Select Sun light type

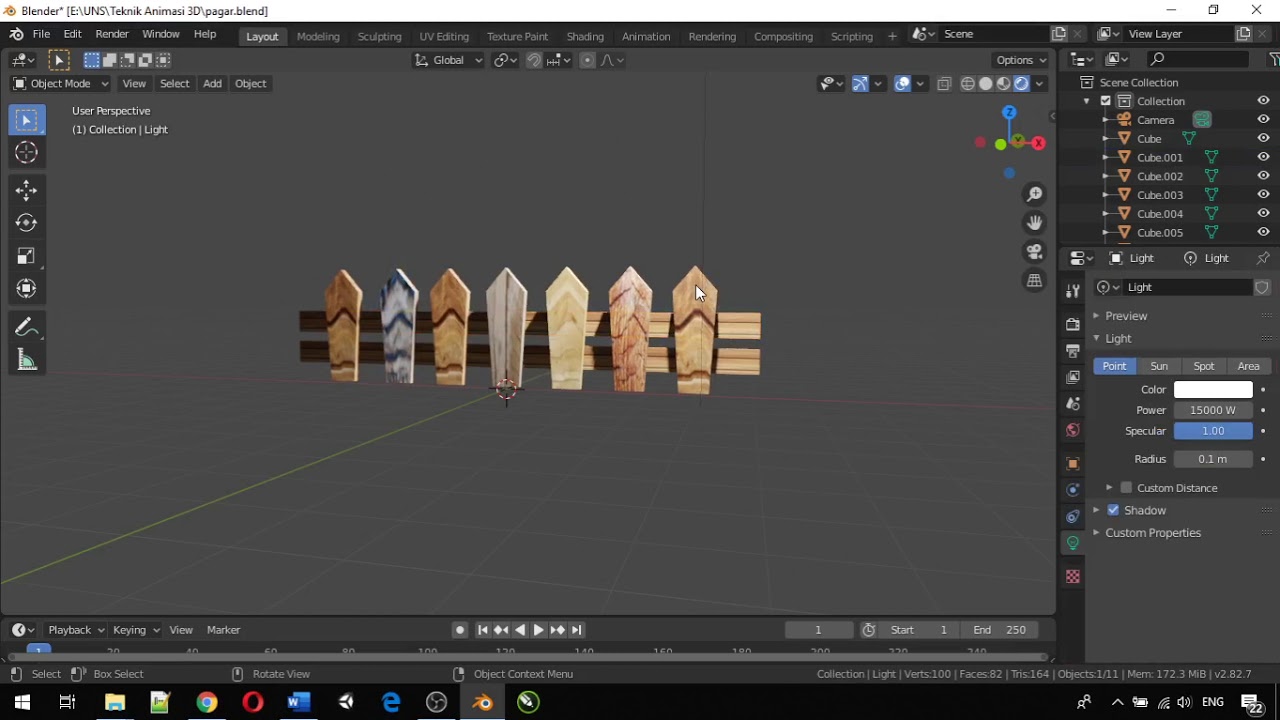click(x=1159, y=366)
